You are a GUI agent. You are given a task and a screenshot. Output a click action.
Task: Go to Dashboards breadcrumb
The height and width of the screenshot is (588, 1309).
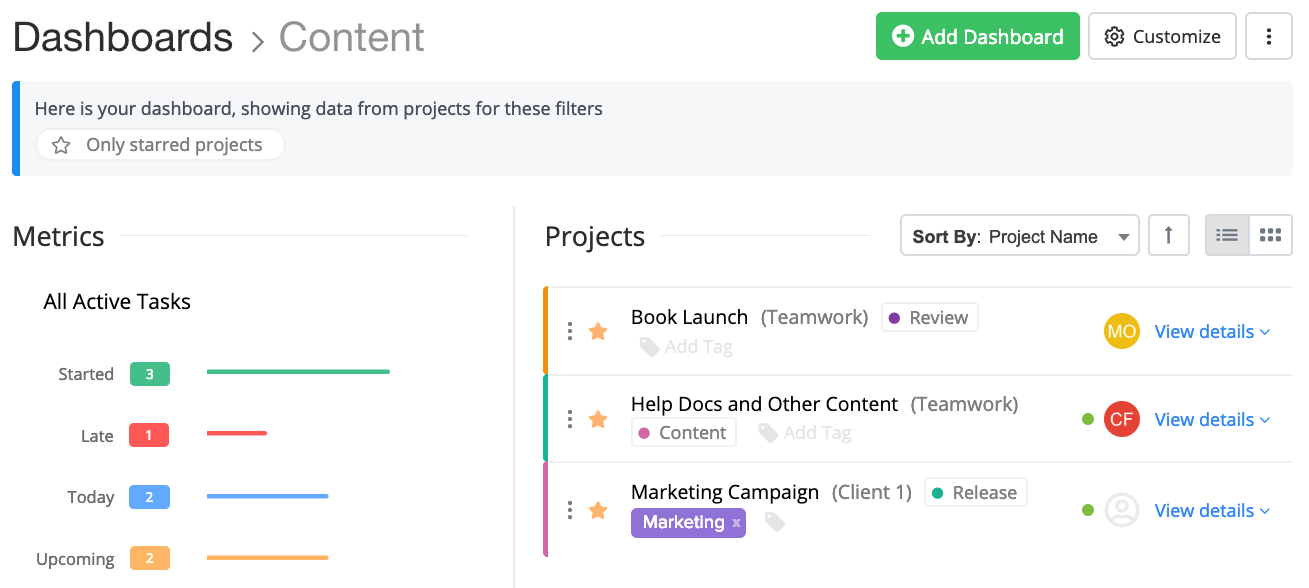coord(123,38)
